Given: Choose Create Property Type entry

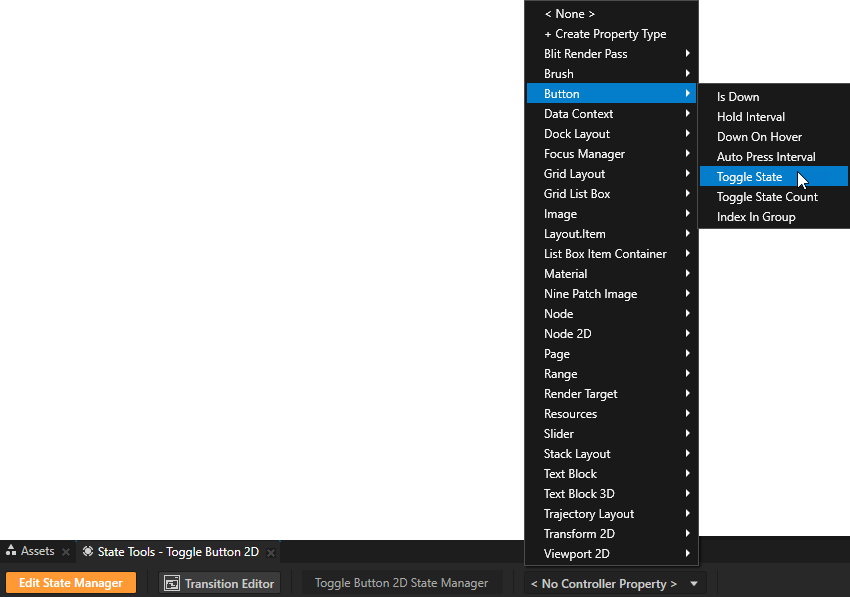Looking at the screenshot, I should pyautogui.click(x=605, y=34).
